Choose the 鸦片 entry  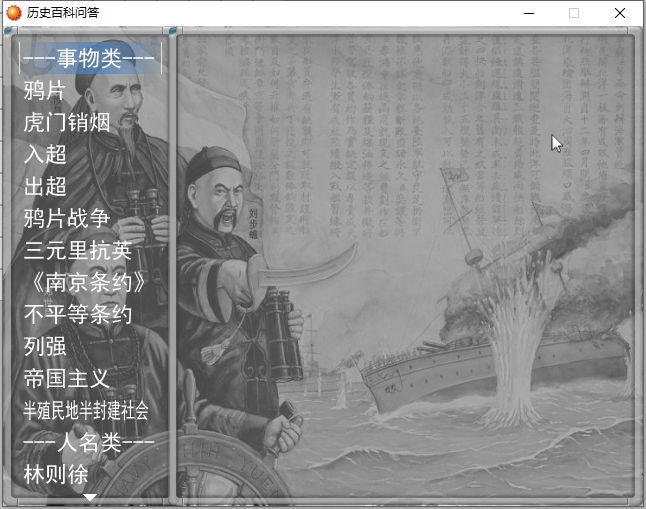click(x=44, y=90)
